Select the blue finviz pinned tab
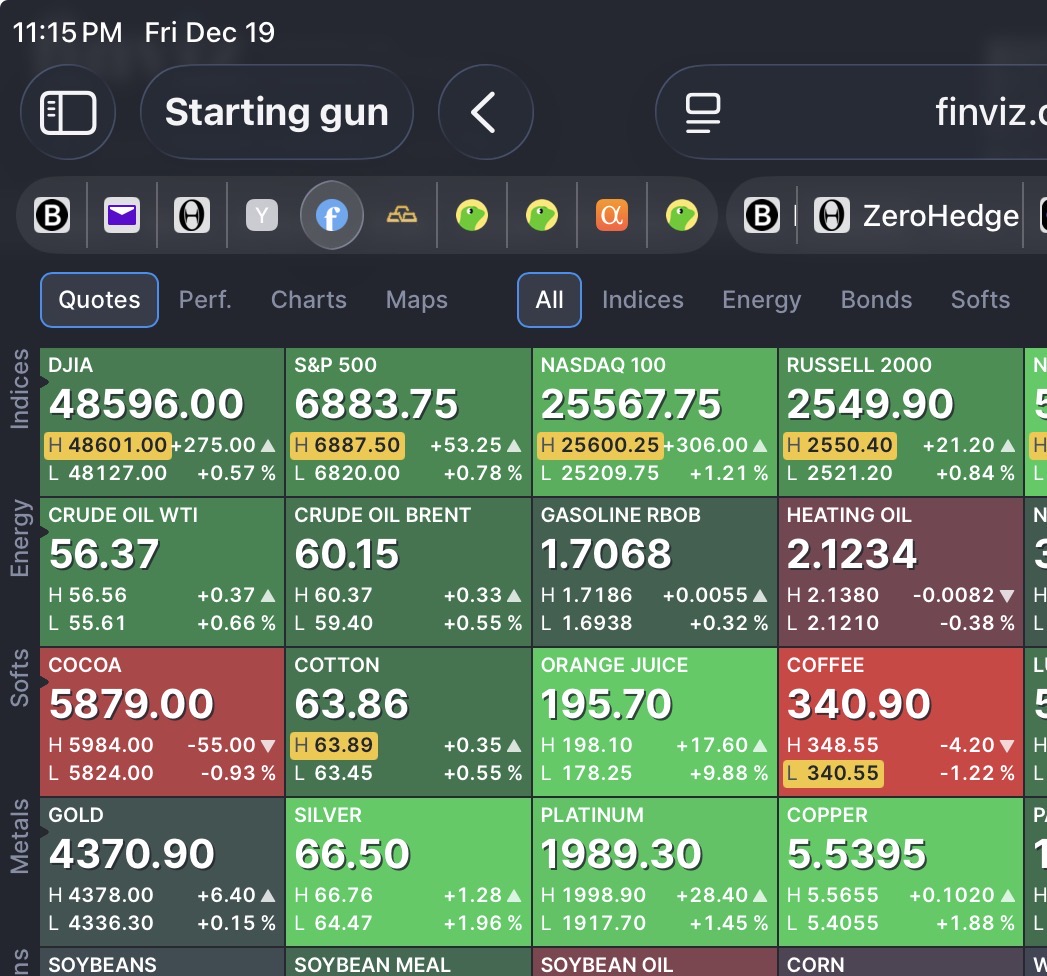Image resolution: width=1047 pixels, height=976 pixels. click(332, 215)
